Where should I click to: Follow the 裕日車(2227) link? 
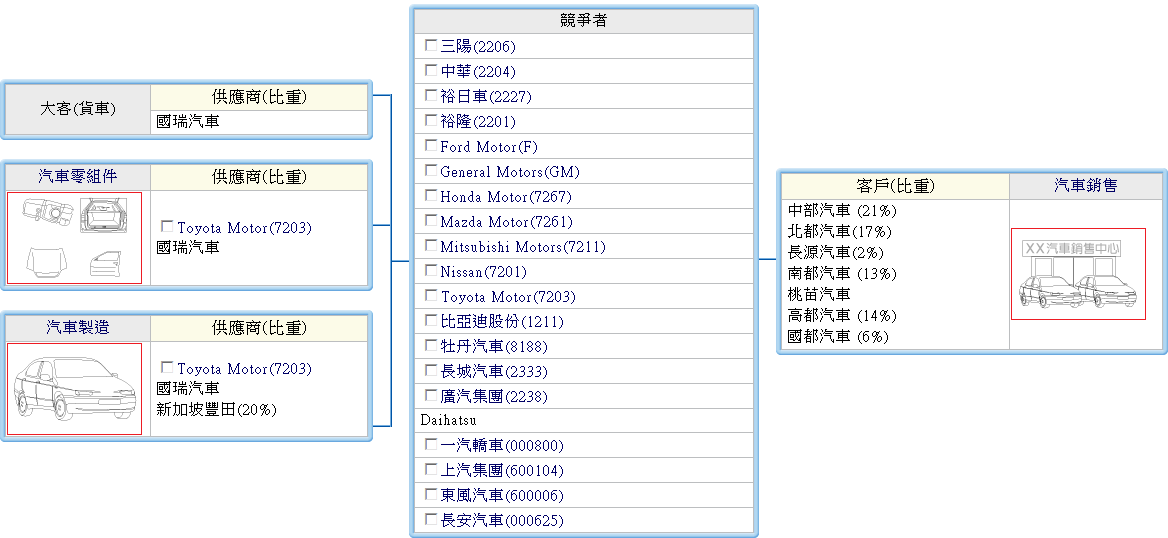click(486, 97)
